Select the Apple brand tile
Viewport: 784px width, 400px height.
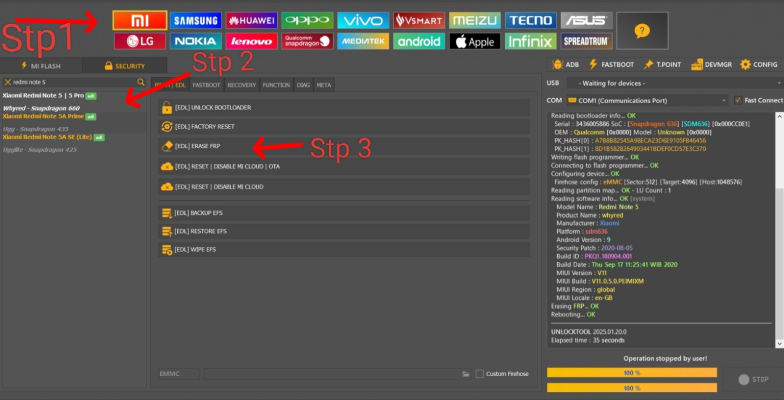(474, 41)
